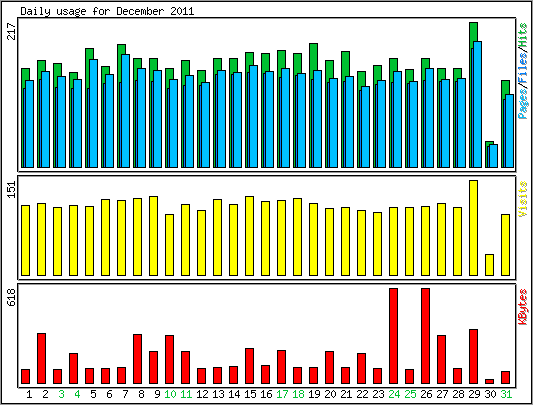Select the short yellow visits bar for day 30
Screen dimensions: 533x405
[x=489, y=265]
